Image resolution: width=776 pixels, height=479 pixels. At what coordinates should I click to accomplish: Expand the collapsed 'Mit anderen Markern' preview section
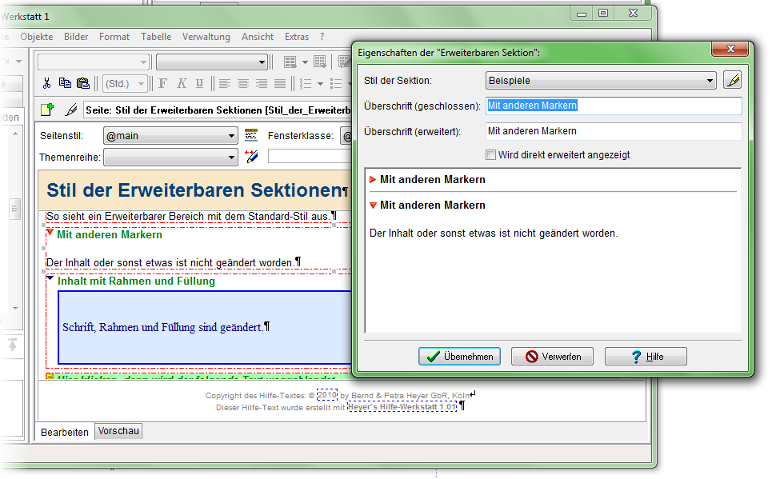coord(373,180)
